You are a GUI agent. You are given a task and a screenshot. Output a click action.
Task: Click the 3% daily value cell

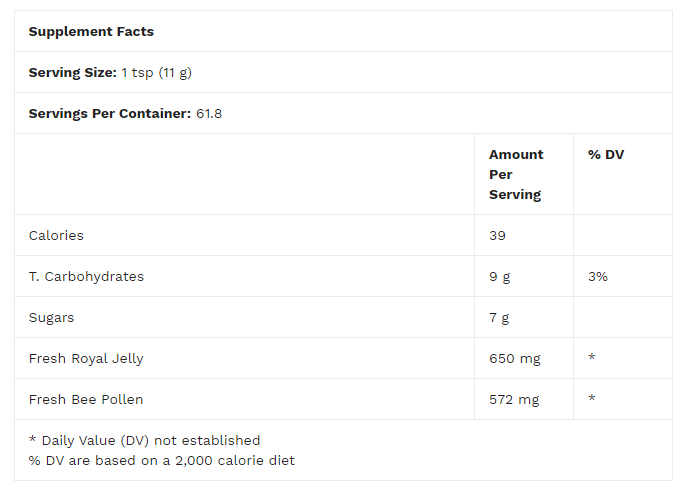[x=598, y=277]
